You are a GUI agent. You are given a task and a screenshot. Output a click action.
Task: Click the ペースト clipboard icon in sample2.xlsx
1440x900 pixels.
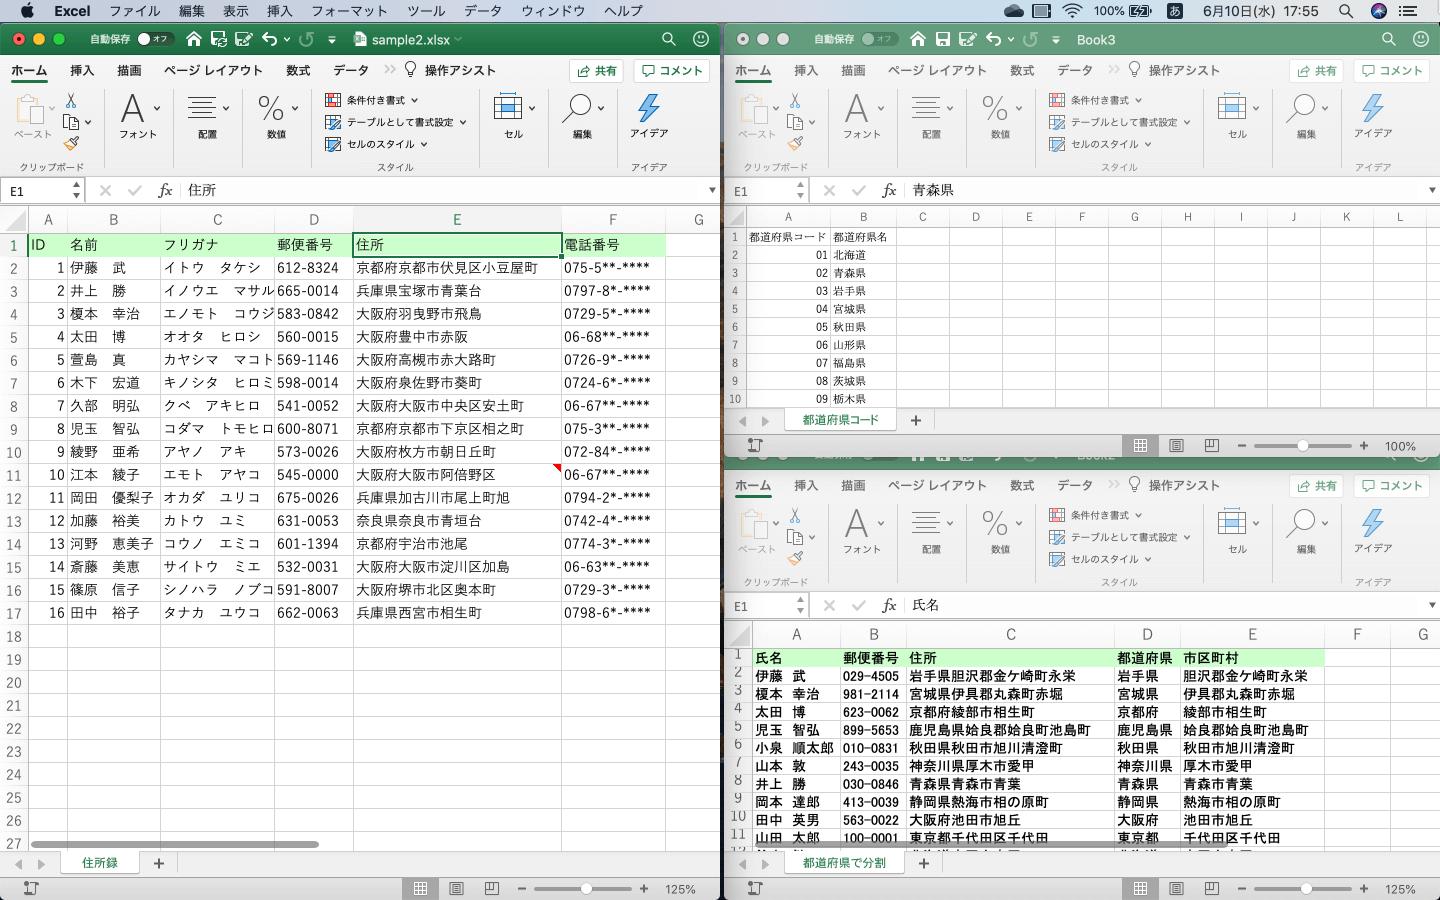point(31,110)
